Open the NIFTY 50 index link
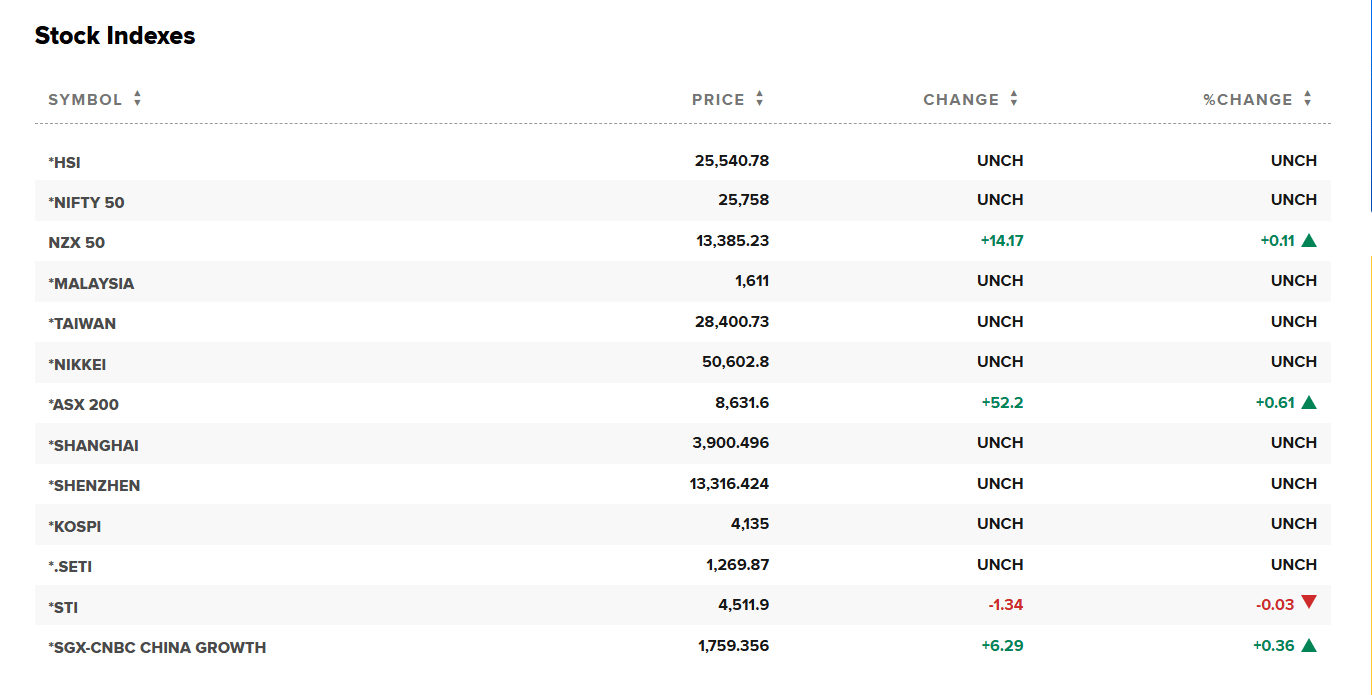 [x=87, y=203]
